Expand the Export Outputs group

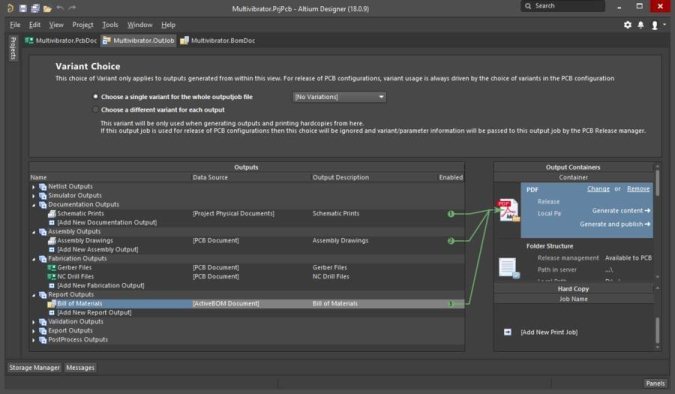[34, 331]
